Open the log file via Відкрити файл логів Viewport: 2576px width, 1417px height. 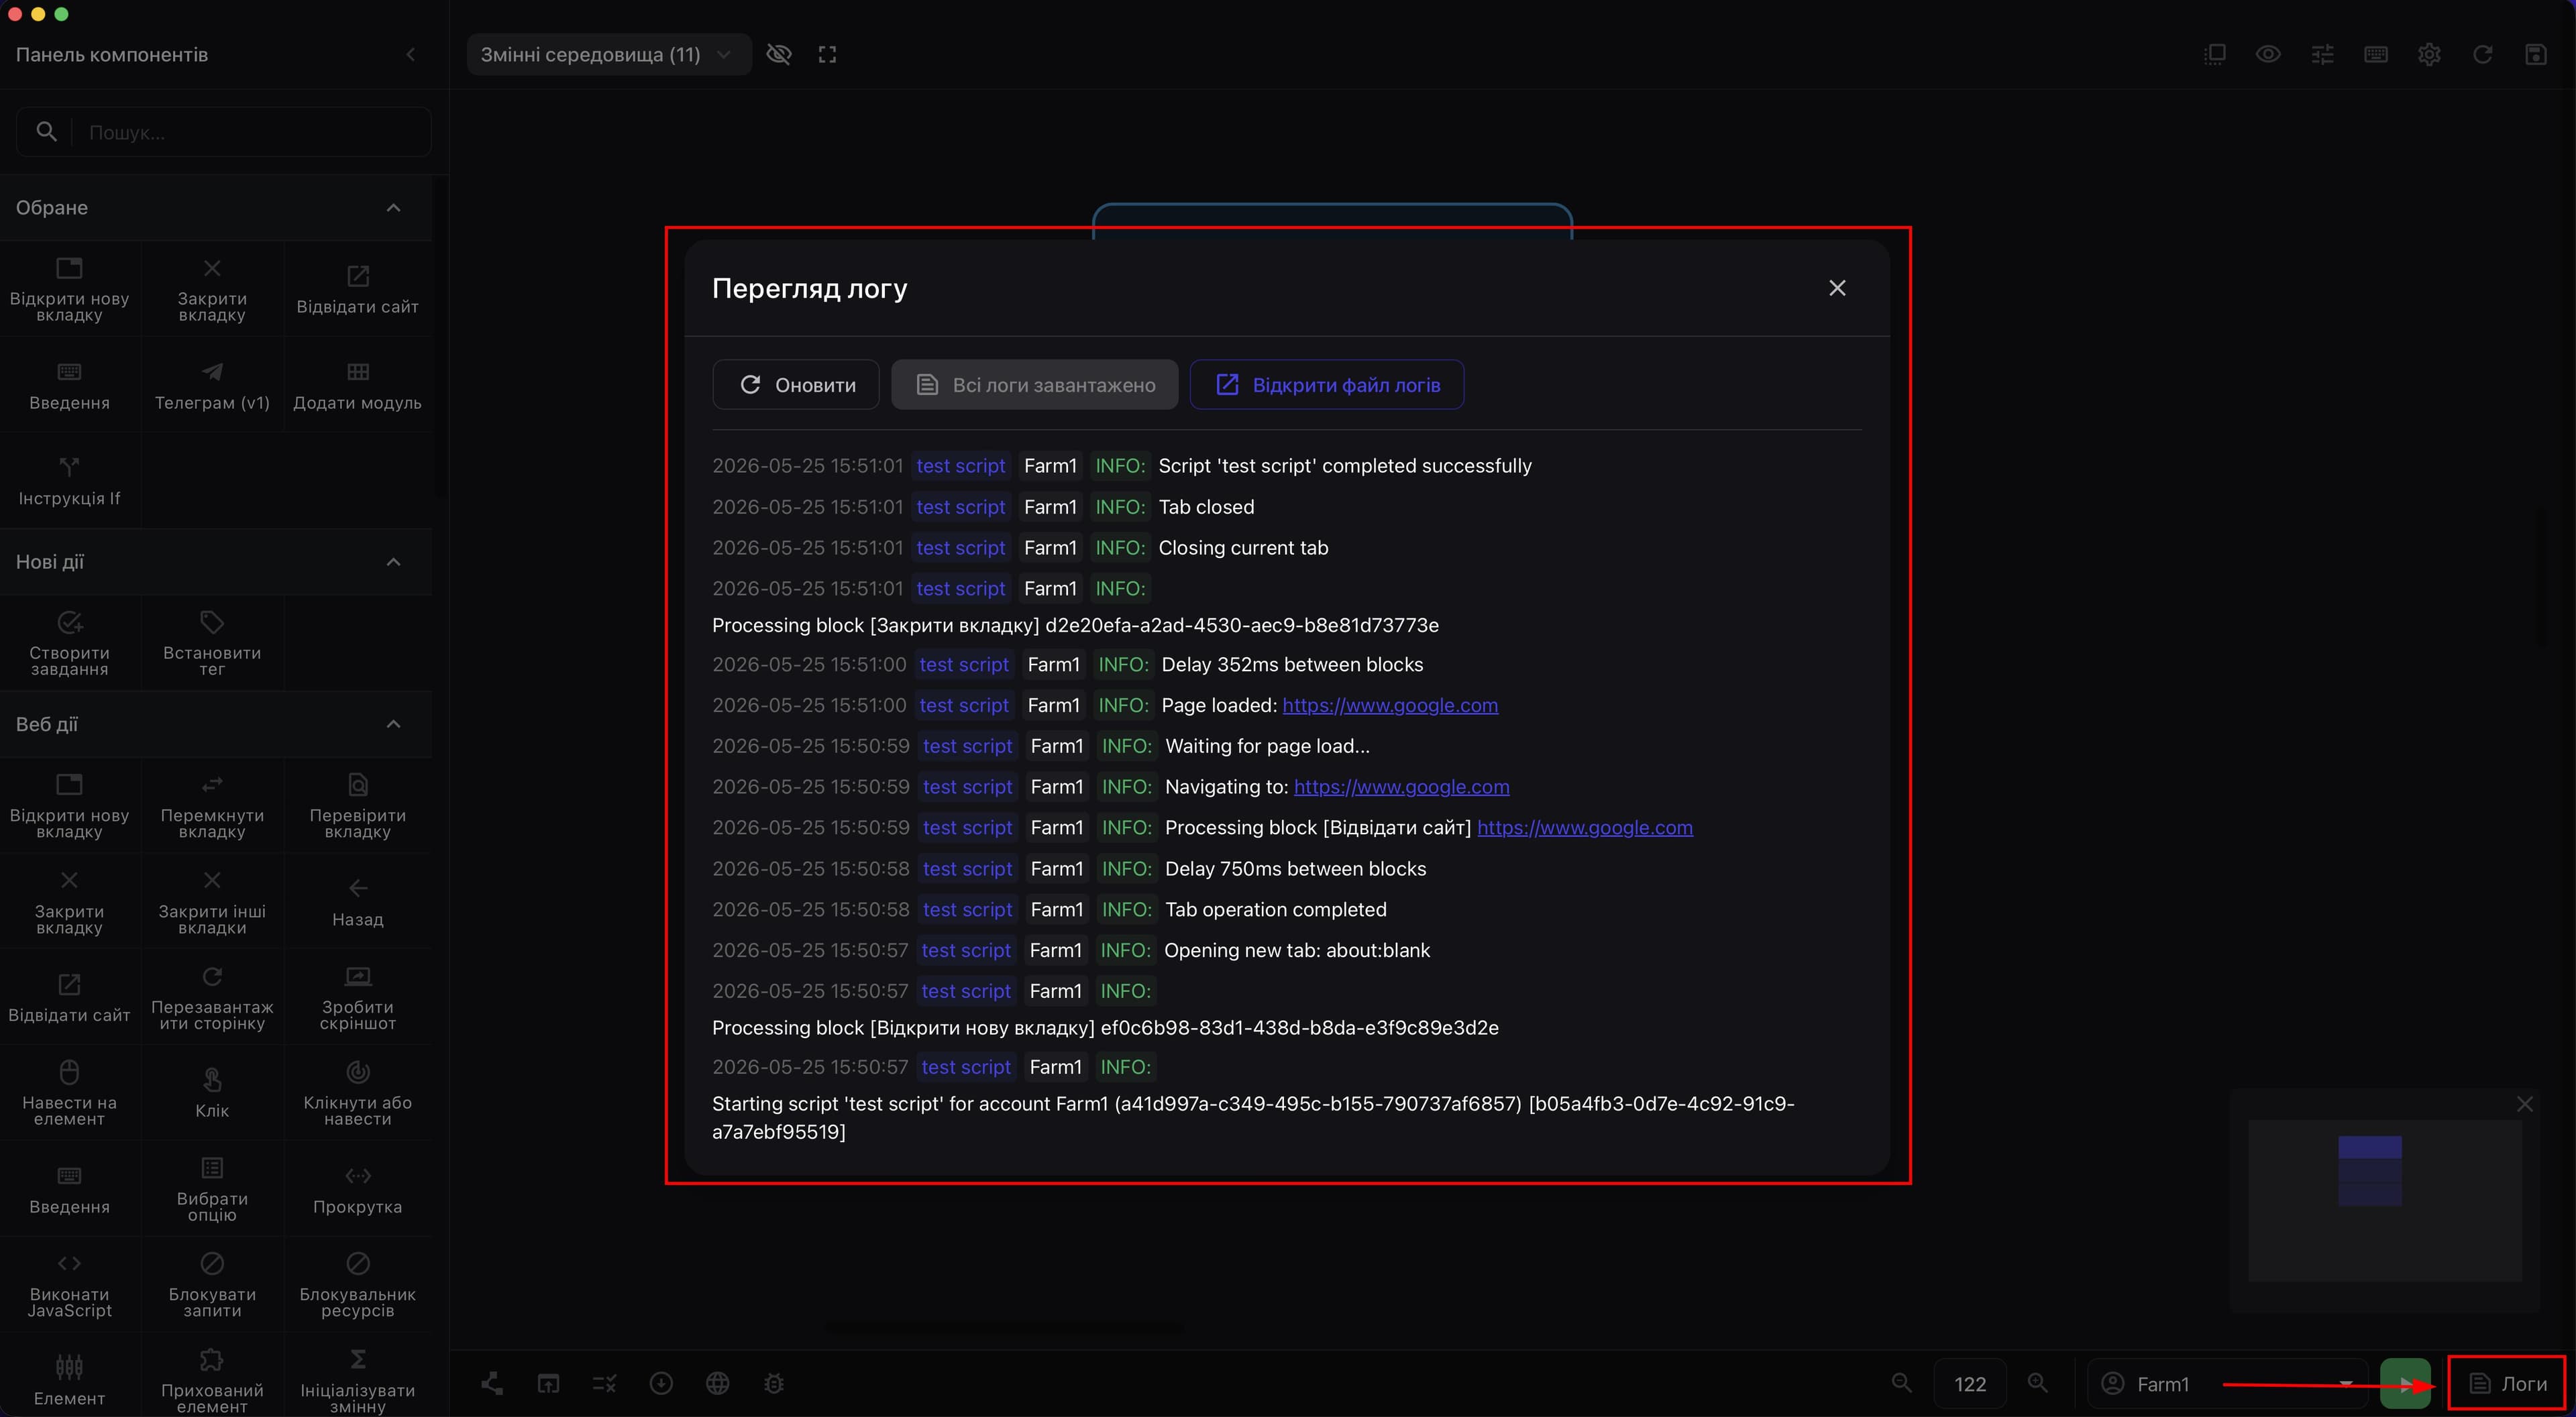1326,385
